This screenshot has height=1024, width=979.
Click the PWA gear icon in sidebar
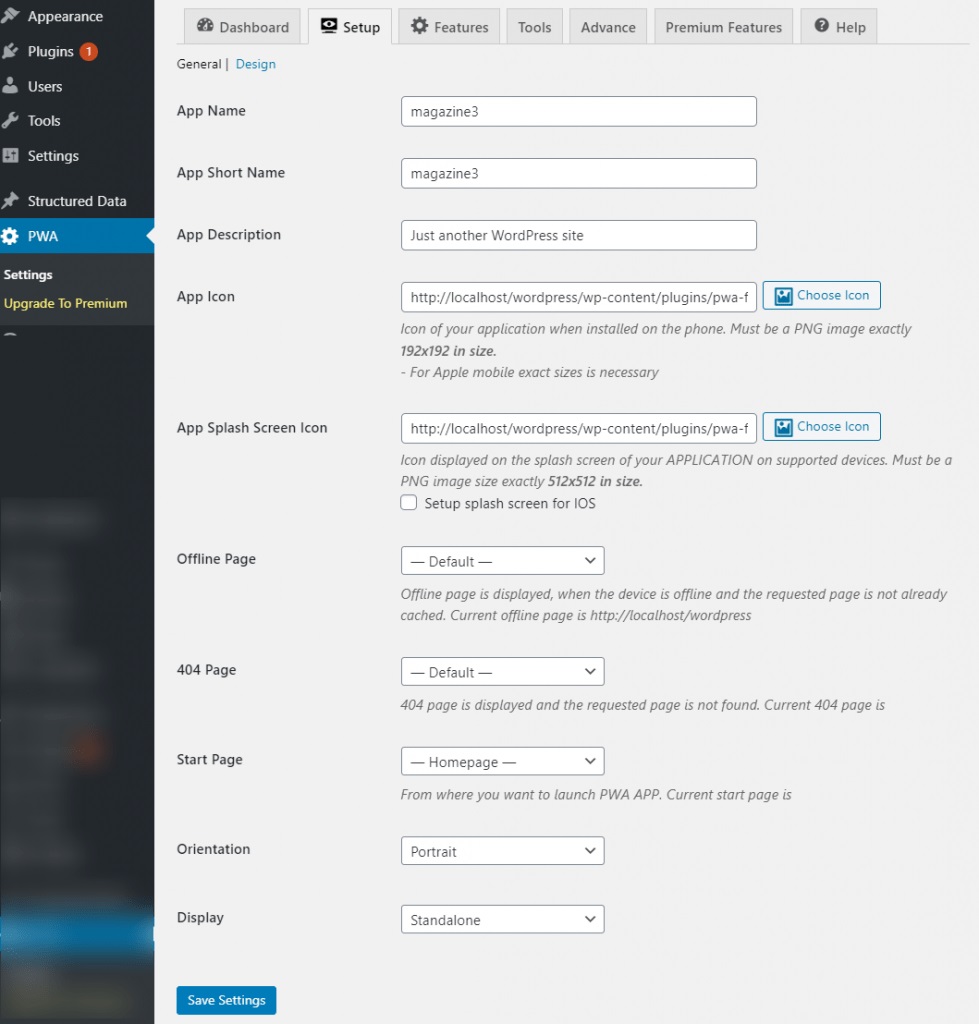[x=11, y=237]
